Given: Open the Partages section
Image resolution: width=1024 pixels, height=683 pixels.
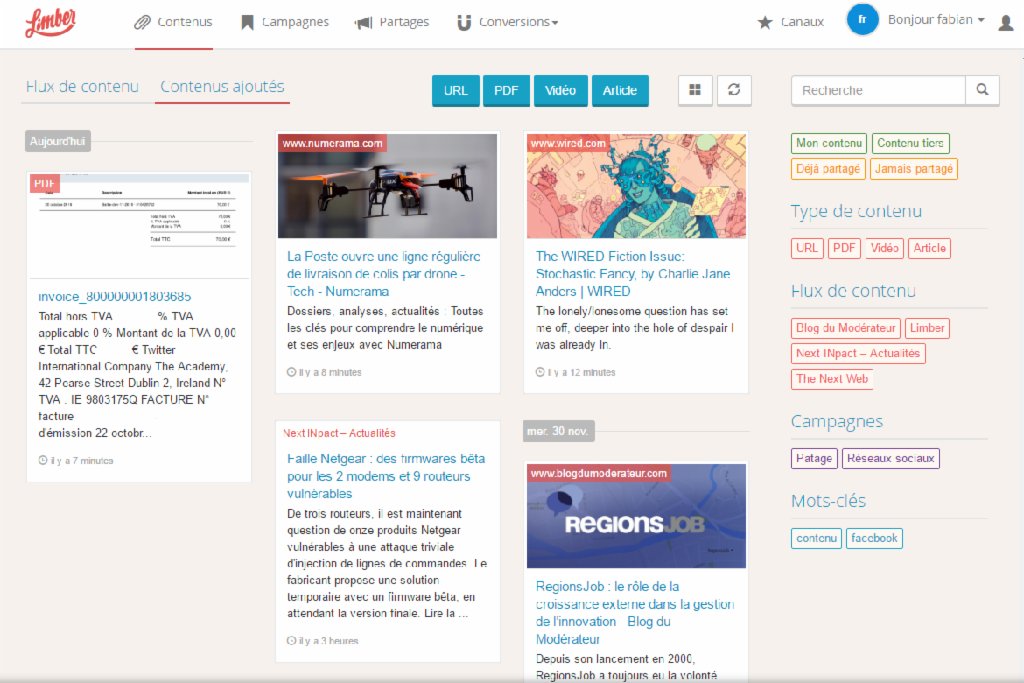Looking at the screenshot, I should pyautogui.click(x=404, y=22).
